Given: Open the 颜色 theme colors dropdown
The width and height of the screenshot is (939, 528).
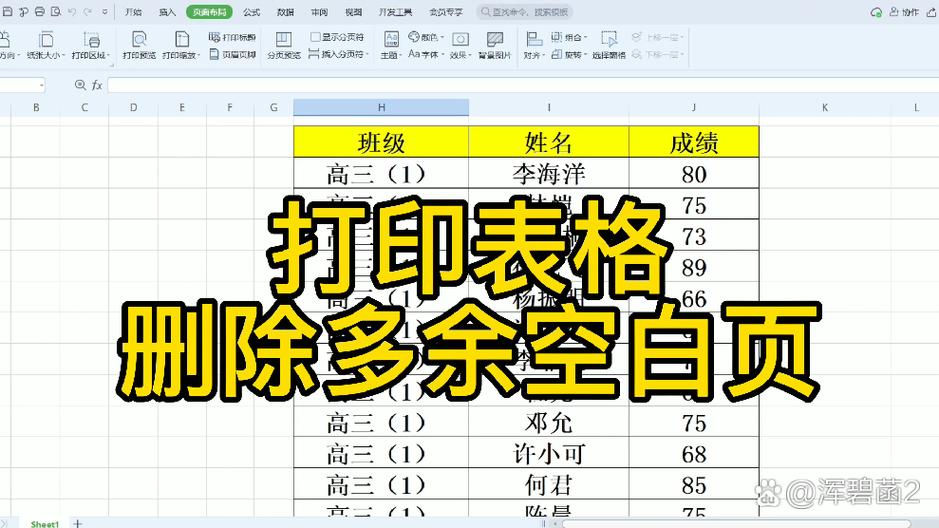Looking at the screenshot, I should click(426, 37).
